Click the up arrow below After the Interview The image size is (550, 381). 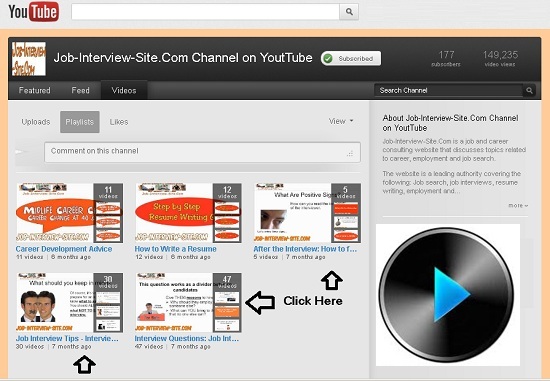click(x=332, y=280)
